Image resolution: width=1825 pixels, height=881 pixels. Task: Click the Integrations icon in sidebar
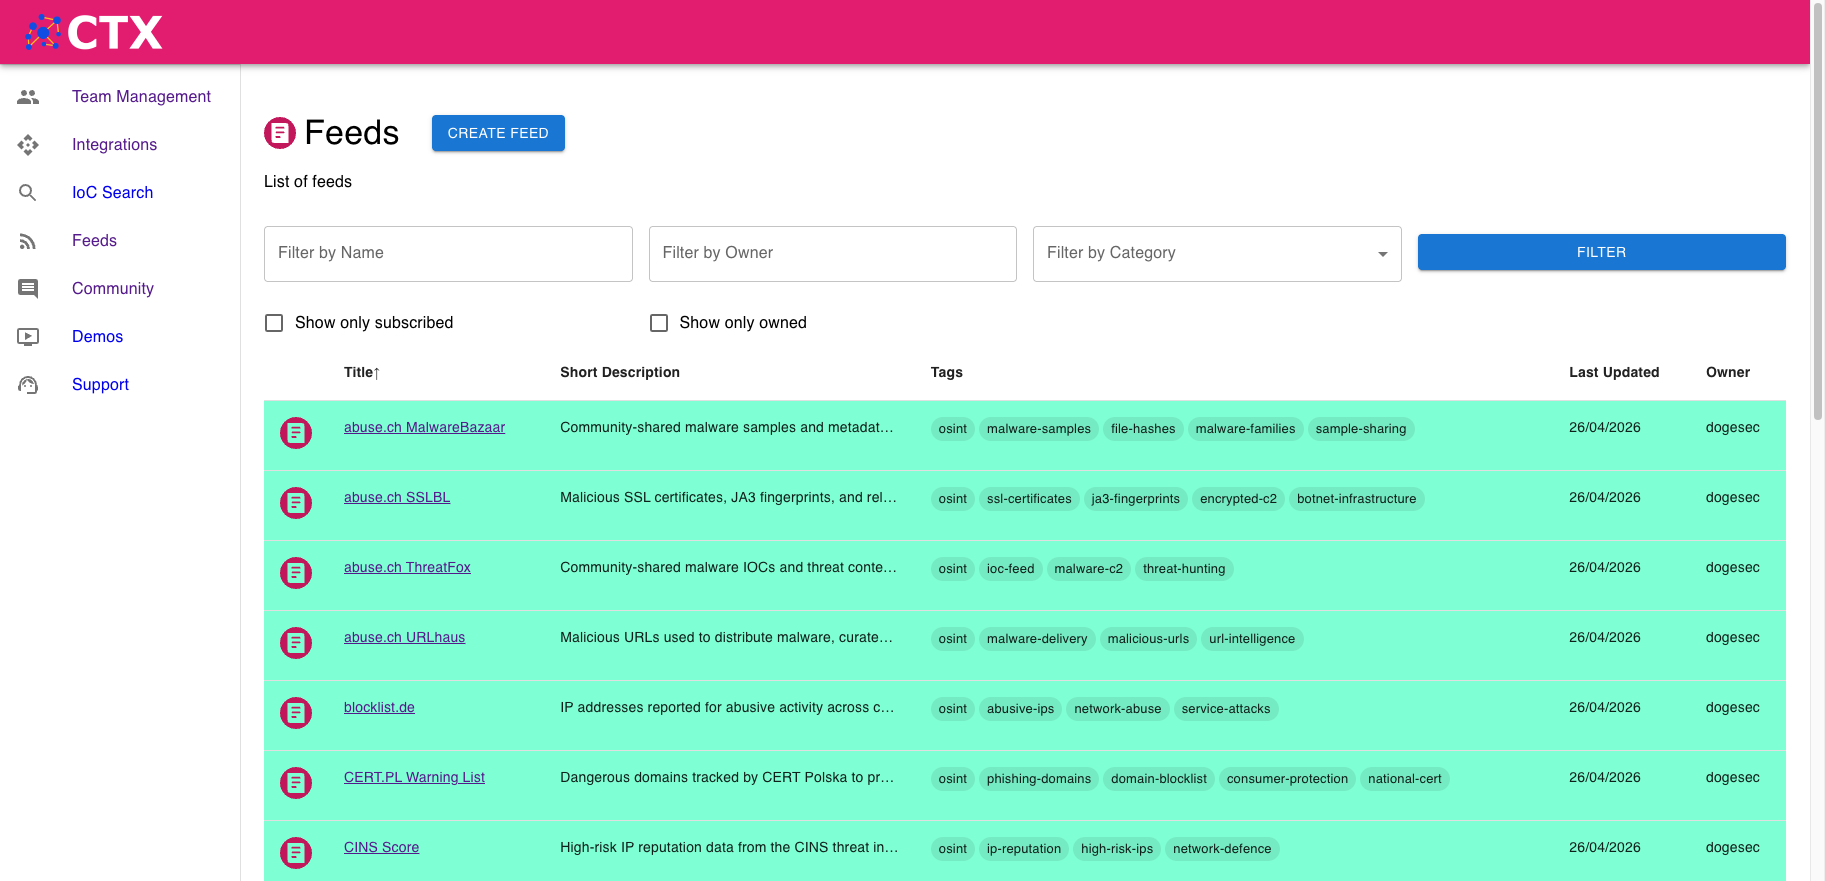click(28, 145)
